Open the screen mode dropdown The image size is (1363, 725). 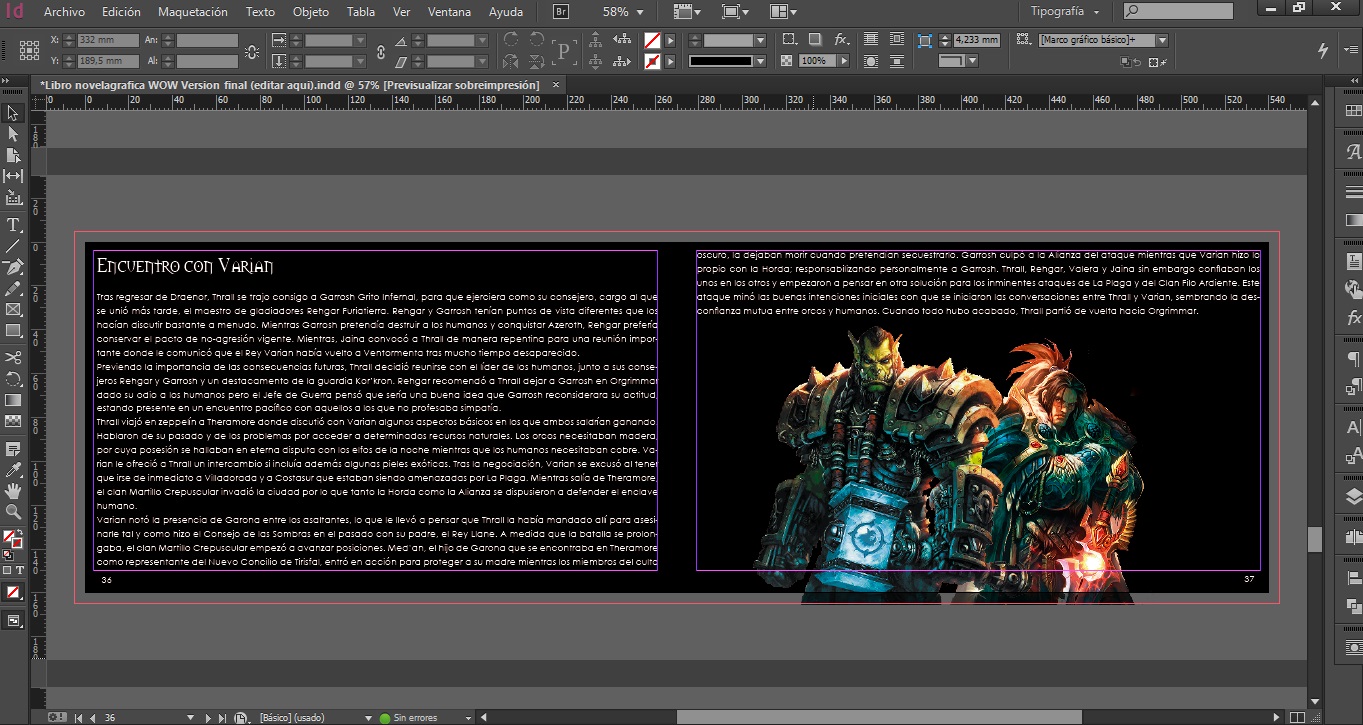pyautogui.click(x=736, y=12)
